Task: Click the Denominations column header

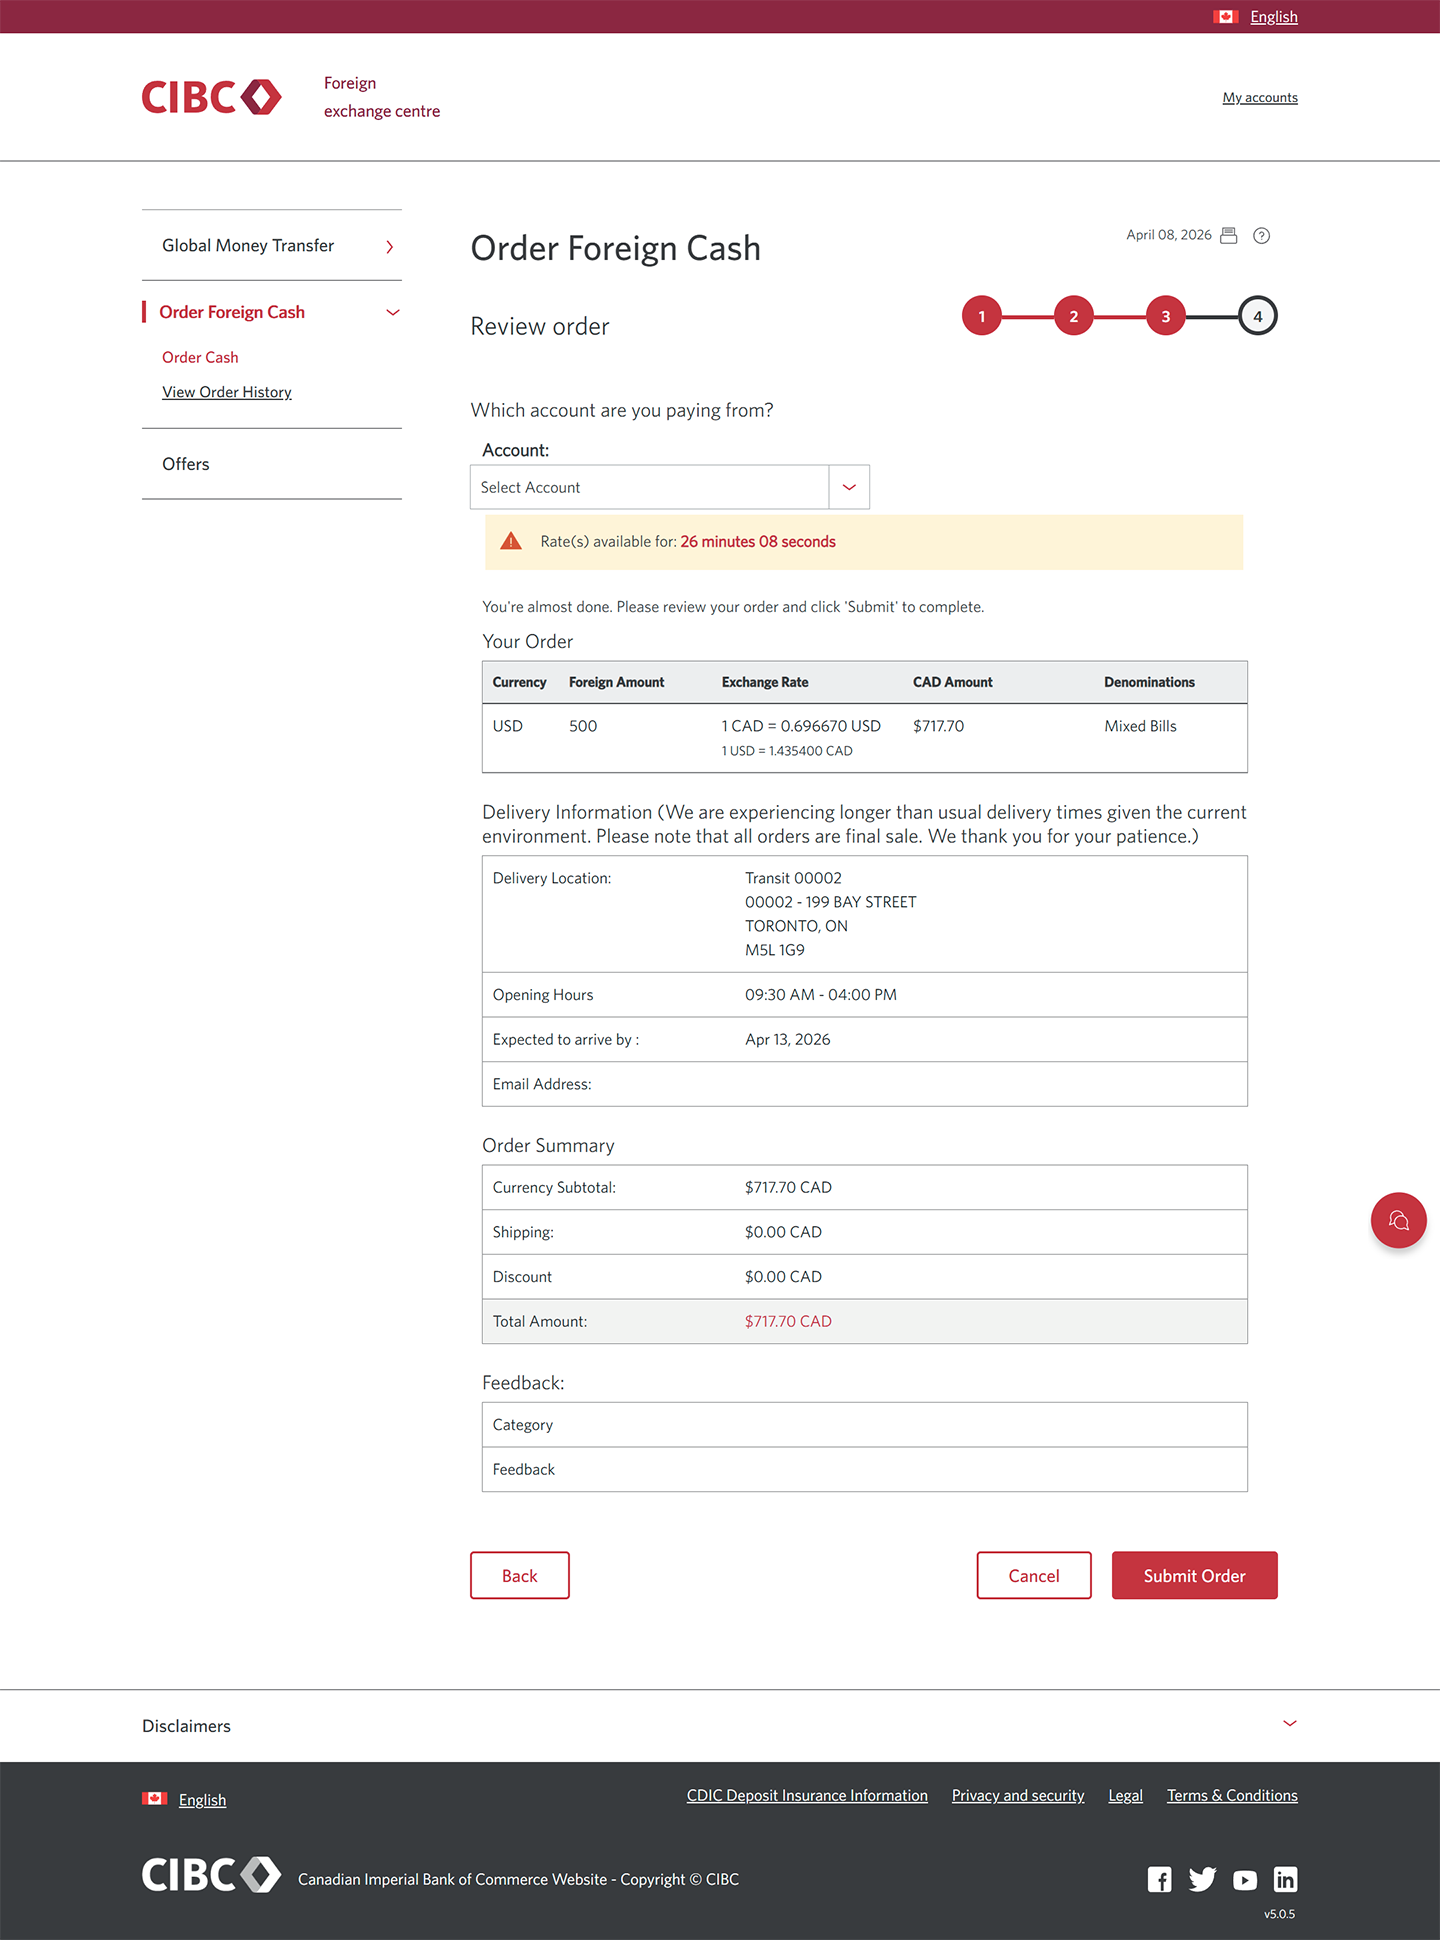Action: click(x=1149, y=682)
